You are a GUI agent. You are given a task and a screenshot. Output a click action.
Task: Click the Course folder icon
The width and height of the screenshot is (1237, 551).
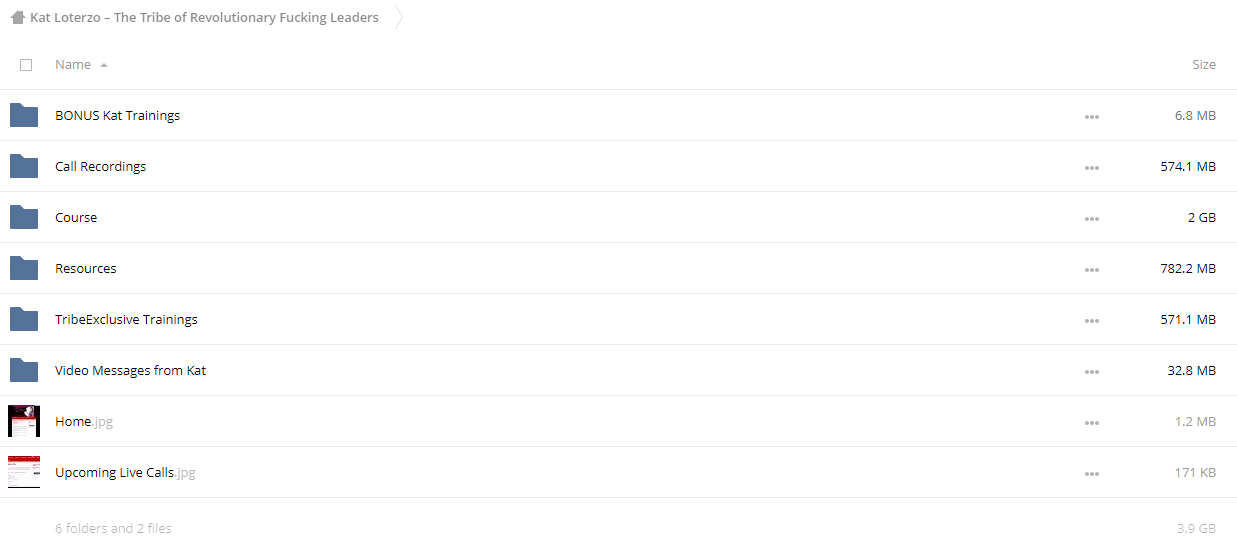point(24,217)
